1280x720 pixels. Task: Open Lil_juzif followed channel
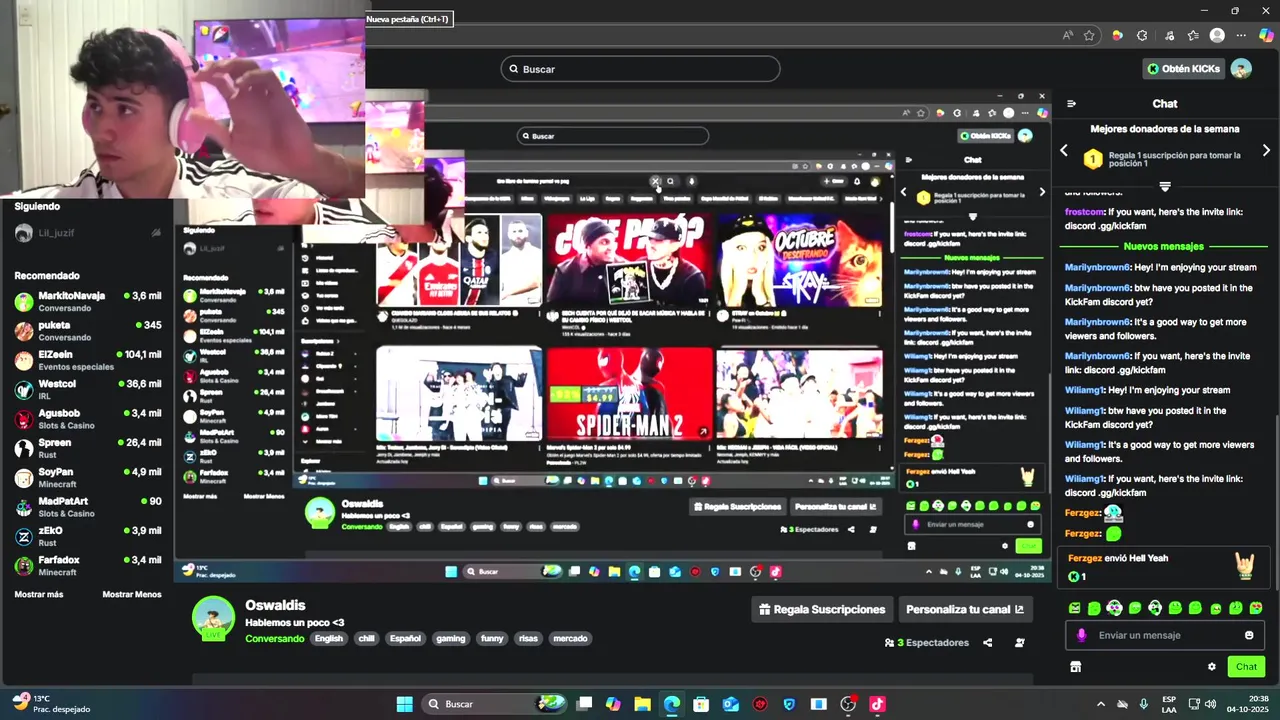[x=88, y=233]
